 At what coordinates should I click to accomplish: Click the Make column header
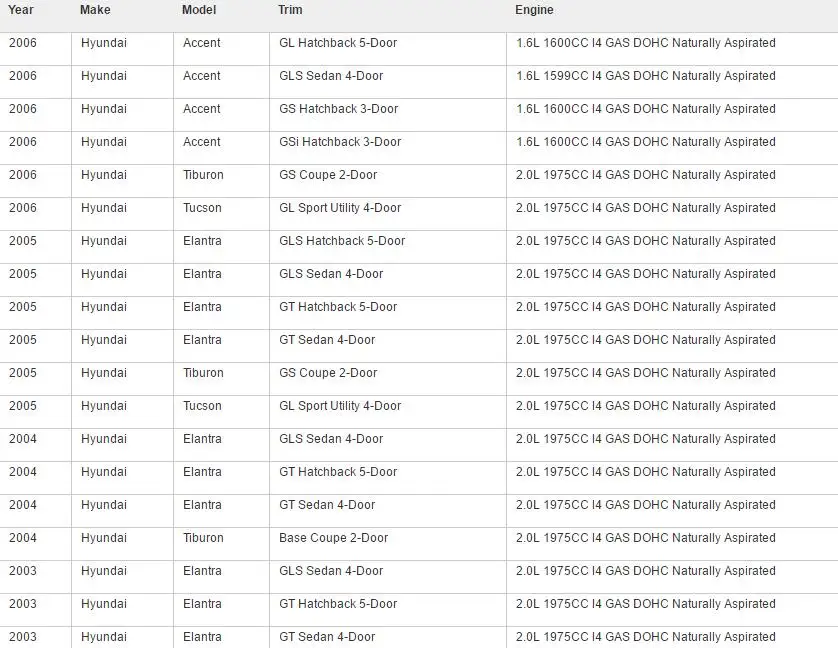pos(95,10)
